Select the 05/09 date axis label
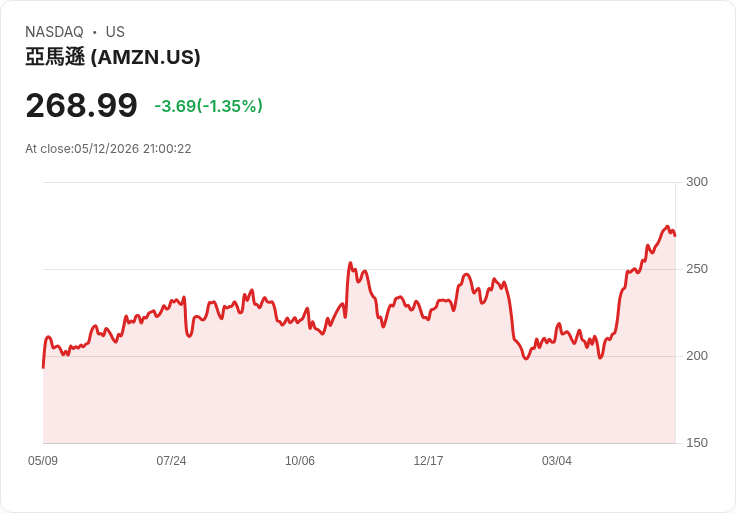 (x=43, y=460)
